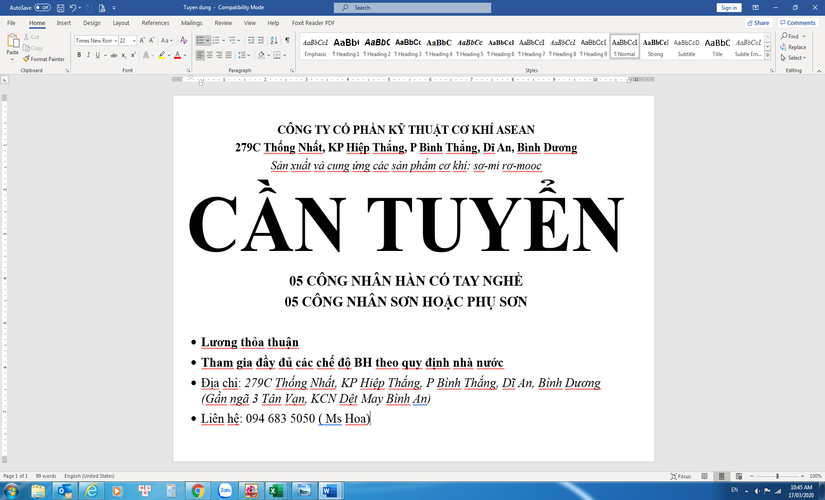The image size is (825, 500).
Task: Click the Undo arrow in the title bar
Action: 74,7
